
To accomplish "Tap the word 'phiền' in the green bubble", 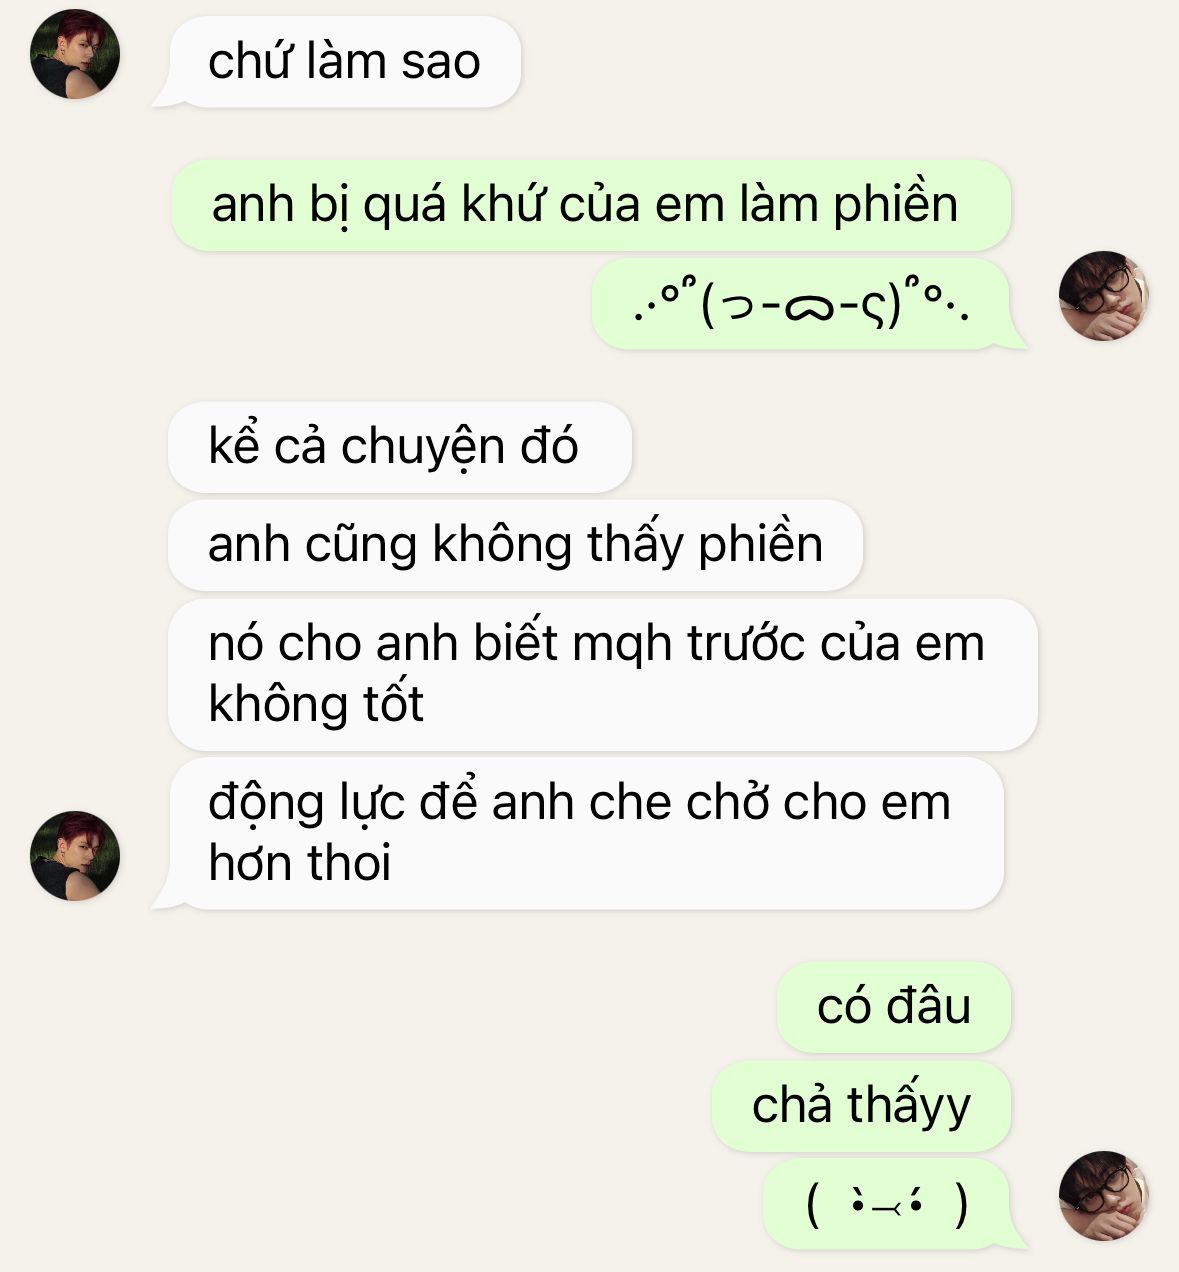I will coord(896,206).
